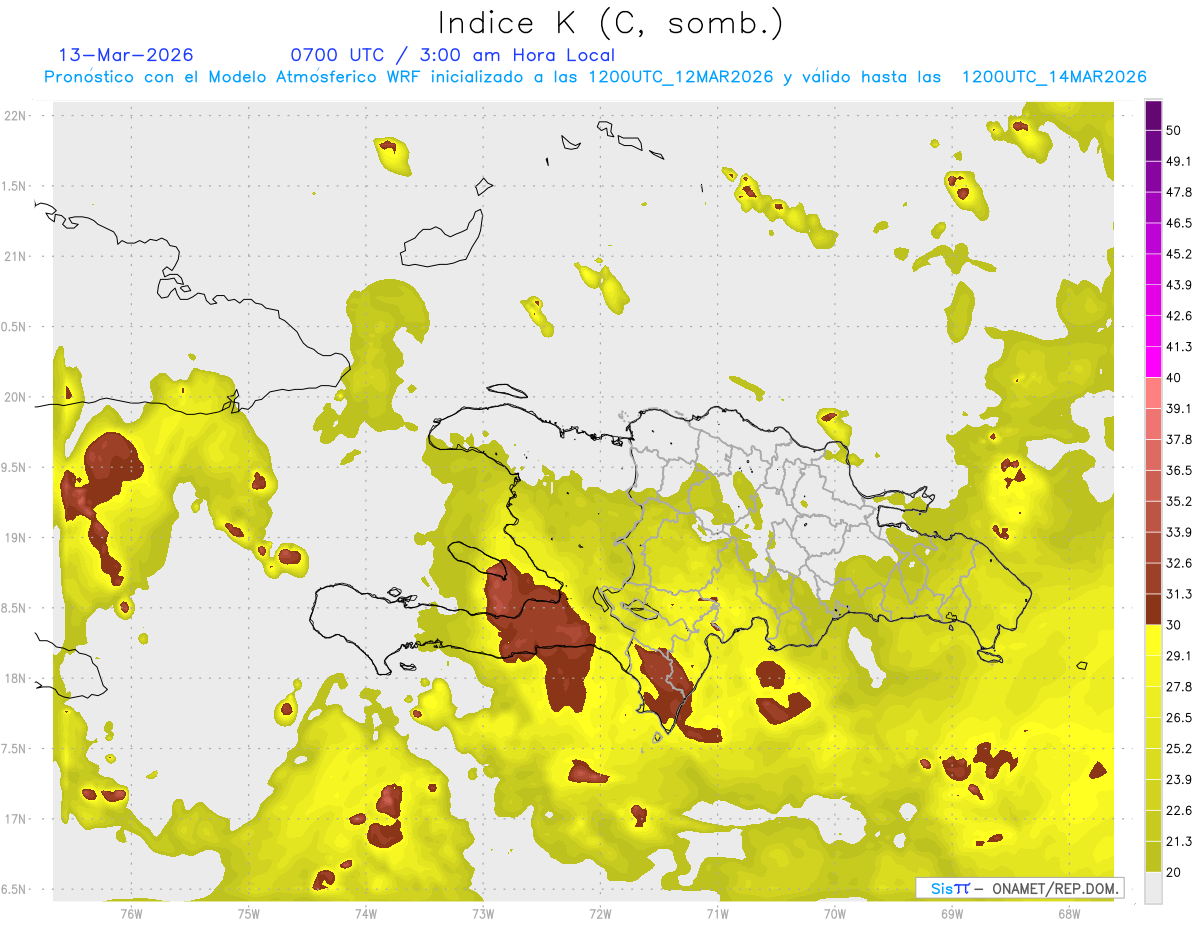Click the legend value '36.5'
The width and height of the screenshot is (1200, 927).
pos(1179,470)
